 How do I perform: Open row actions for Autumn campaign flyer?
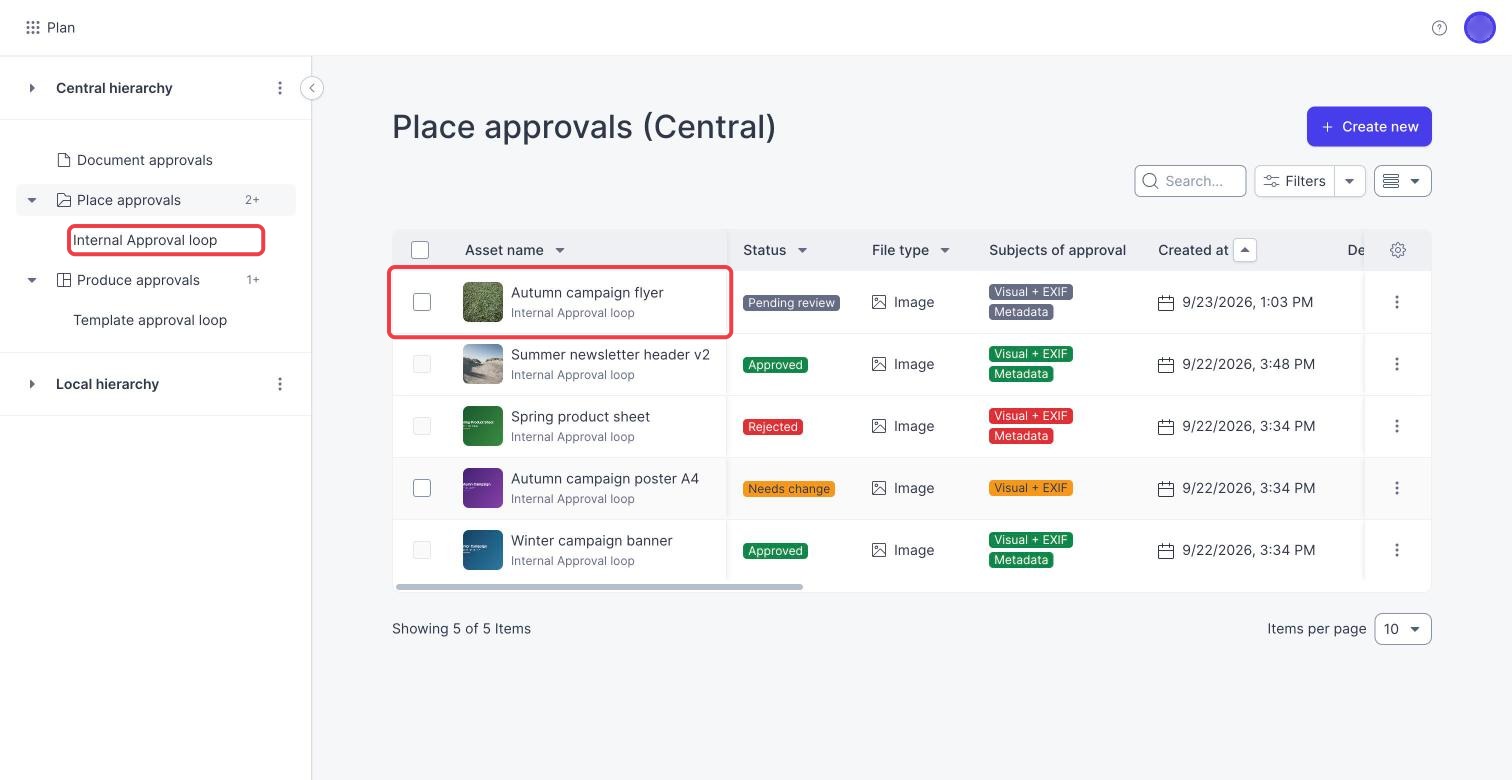coord(1397,302)
